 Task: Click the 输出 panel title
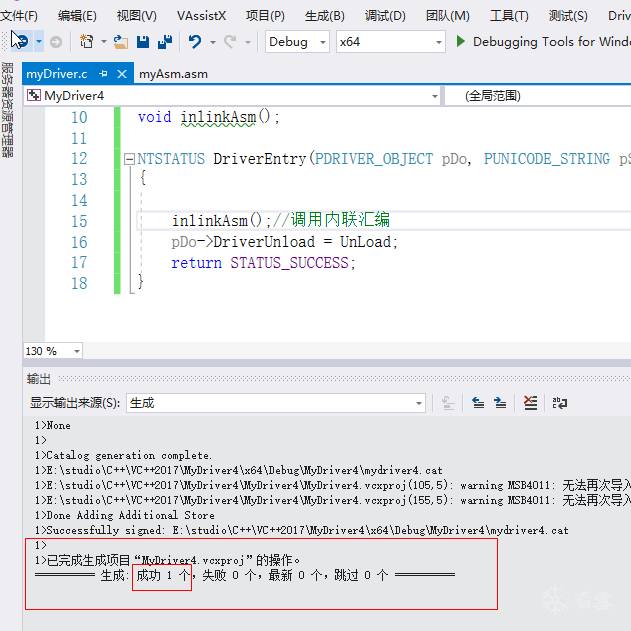39,379
